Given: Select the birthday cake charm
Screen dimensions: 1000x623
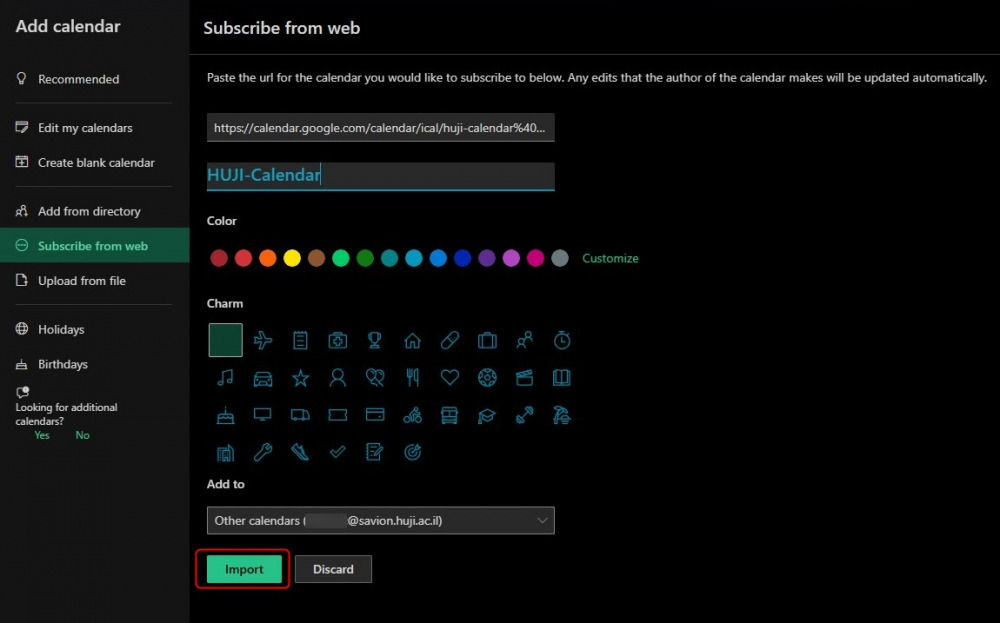Looking at the screenshot, I should pyautogui.click(x=225, y=415).
